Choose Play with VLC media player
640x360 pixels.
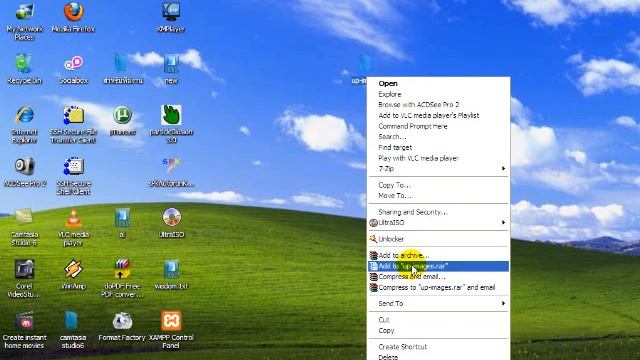point(439,158)
